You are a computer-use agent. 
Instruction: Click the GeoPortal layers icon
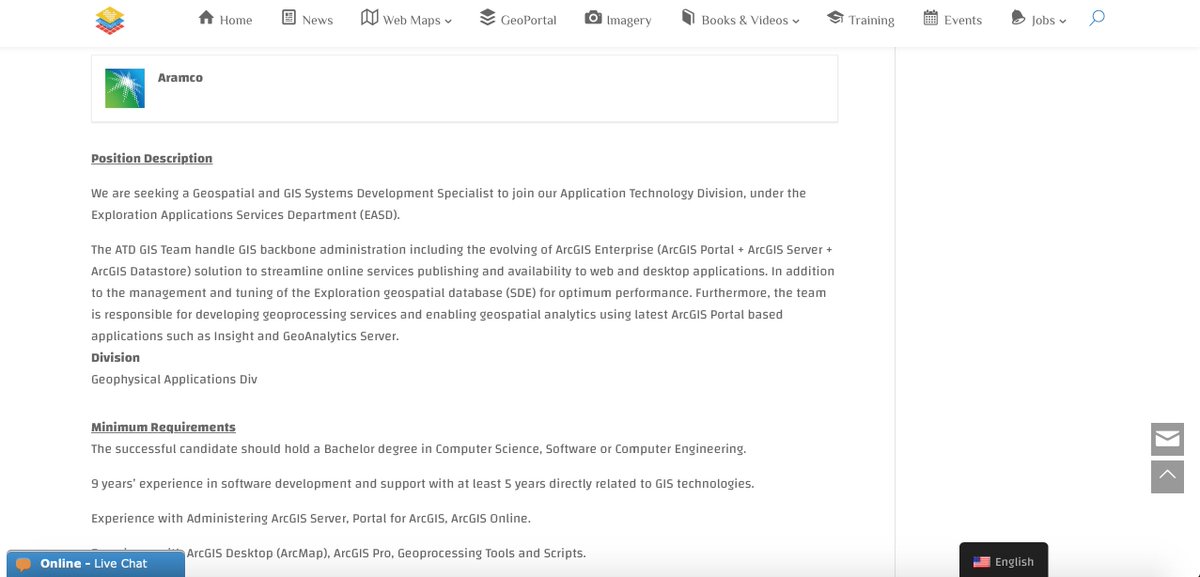pyautogui.click(x=487, y=18)
